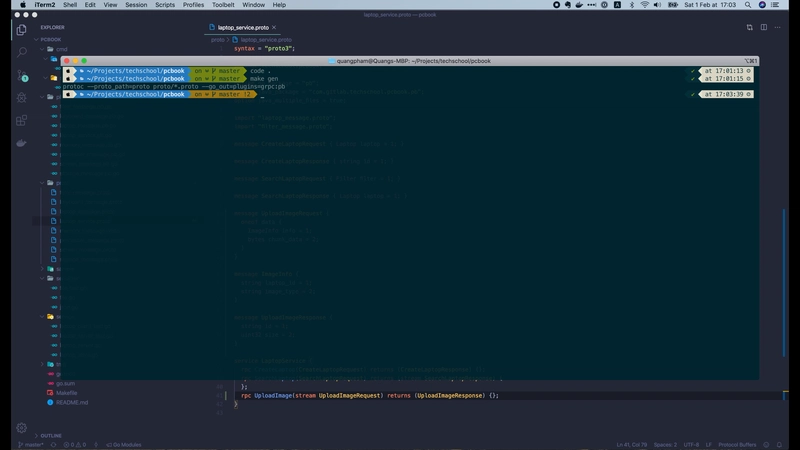Screen dimensions: 800x450
Task: Click the Synchronize Changes status icon
Action: tap(54, 445)
